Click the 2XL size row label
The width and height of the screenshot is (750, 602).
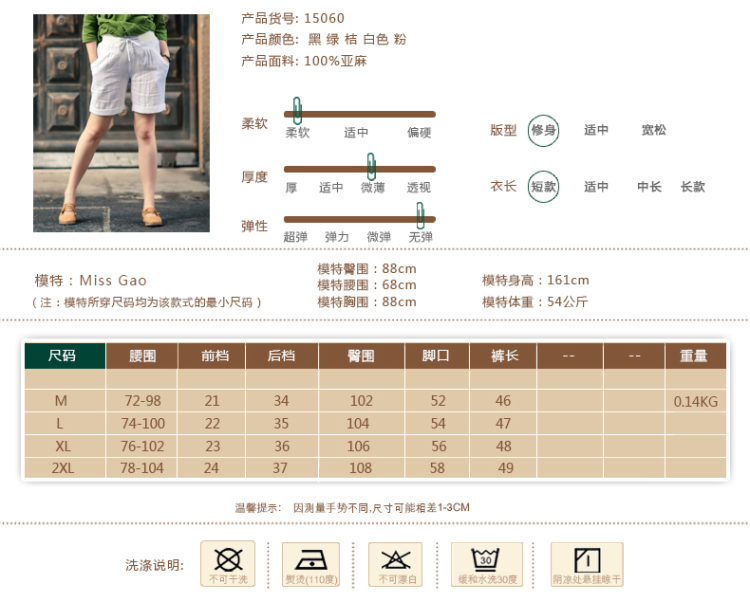(61, 468)
